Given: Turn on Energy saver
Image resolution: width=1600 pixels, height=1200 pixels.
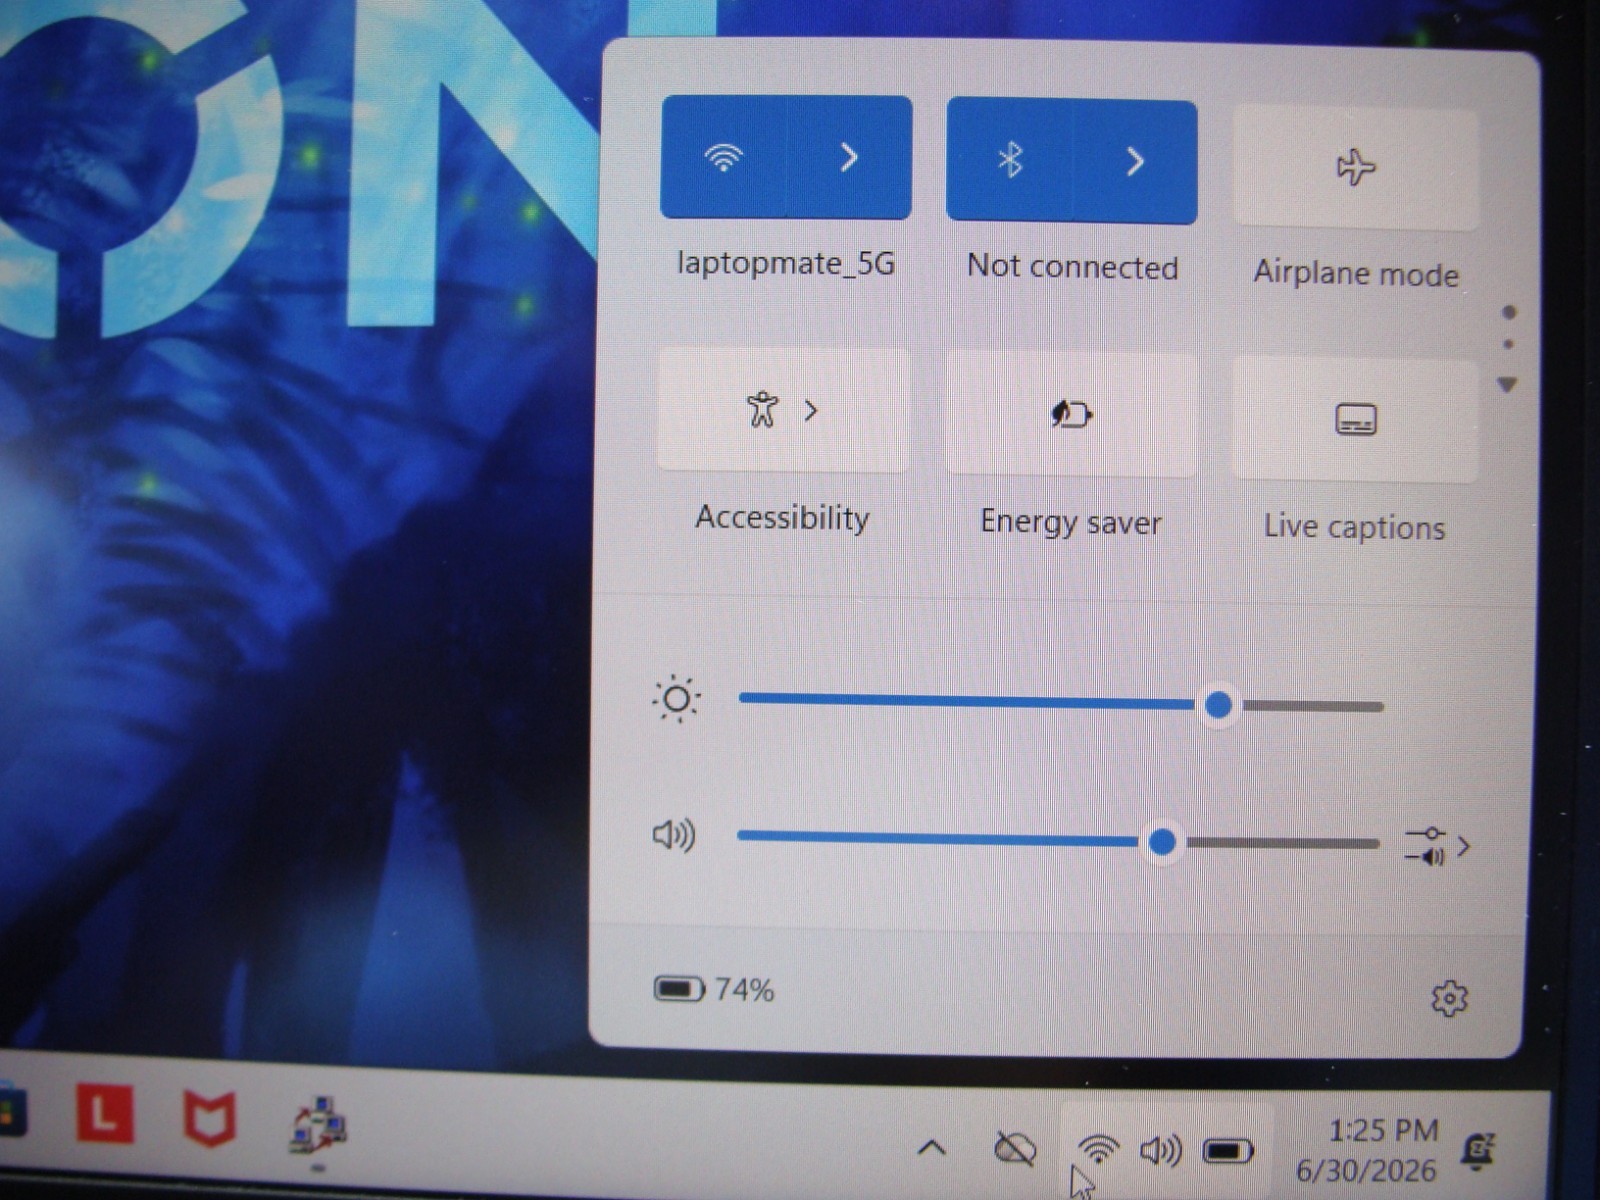Looking at the screenshot, I should click(x=1072, y=414).
